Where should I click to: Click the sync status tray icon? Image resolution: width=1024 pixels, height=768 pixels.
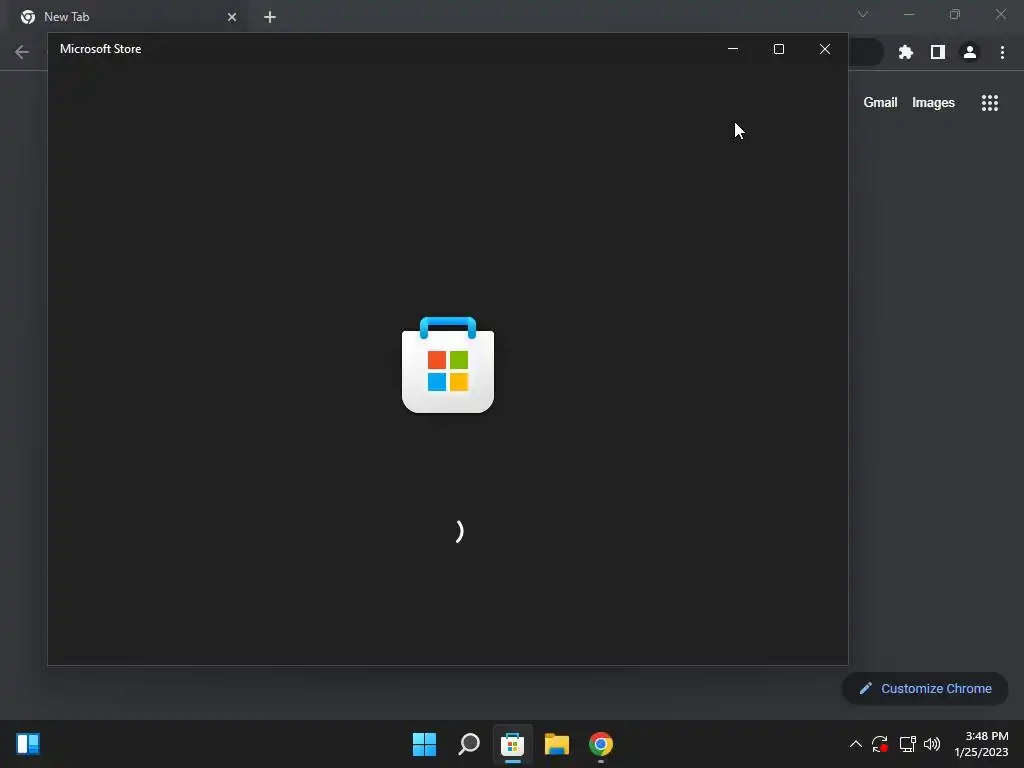[880, 744]
